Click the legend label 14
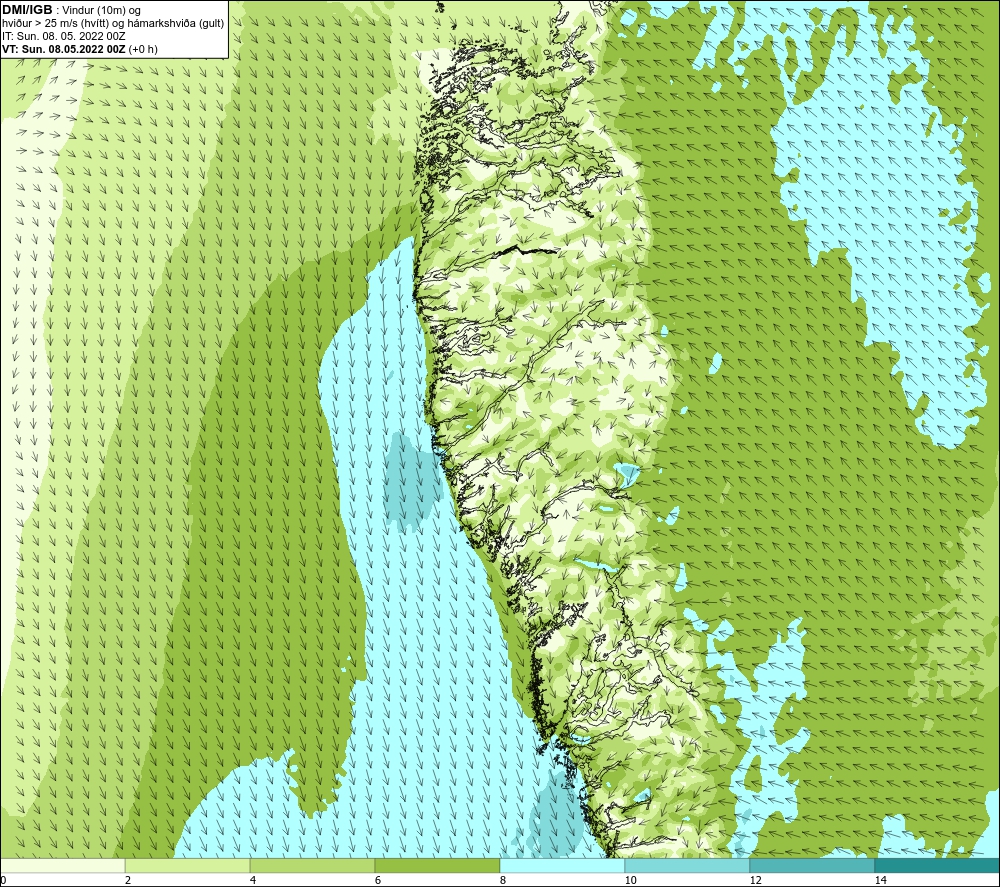The width and height of the screenshot is (1000, 887). click(x=880, y=880)
